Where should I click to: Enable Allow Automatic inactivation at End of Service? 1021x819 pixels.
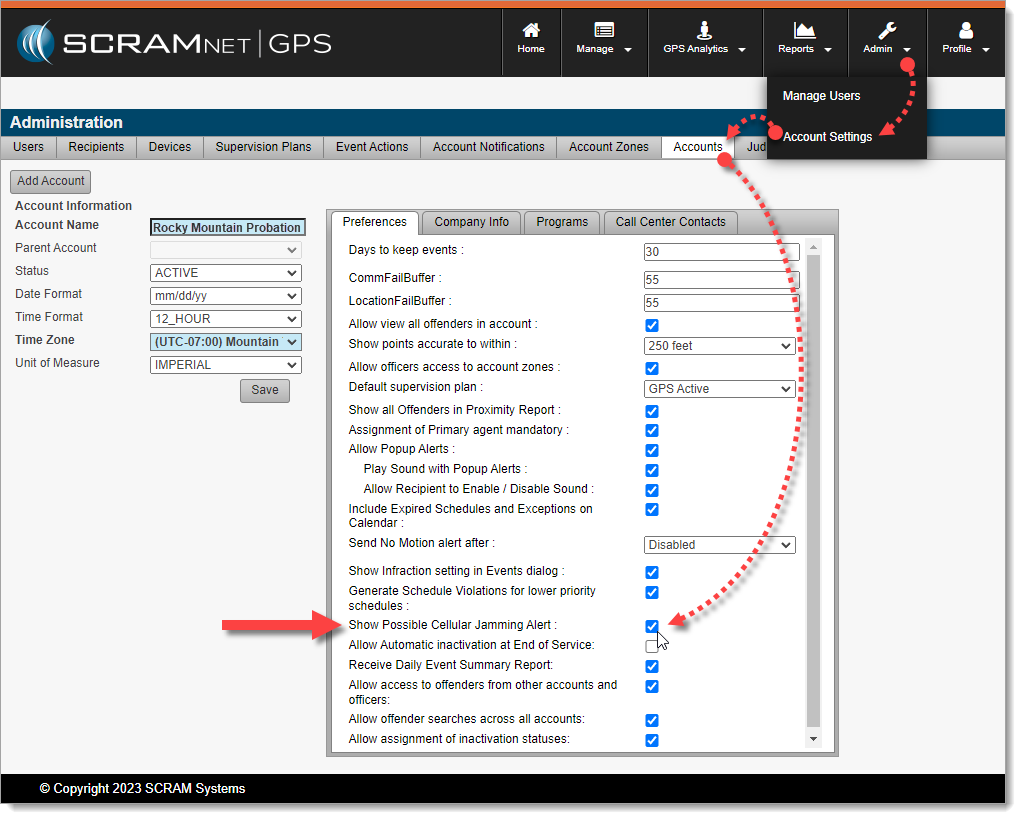pyautogui.click(x=652, y=646)
